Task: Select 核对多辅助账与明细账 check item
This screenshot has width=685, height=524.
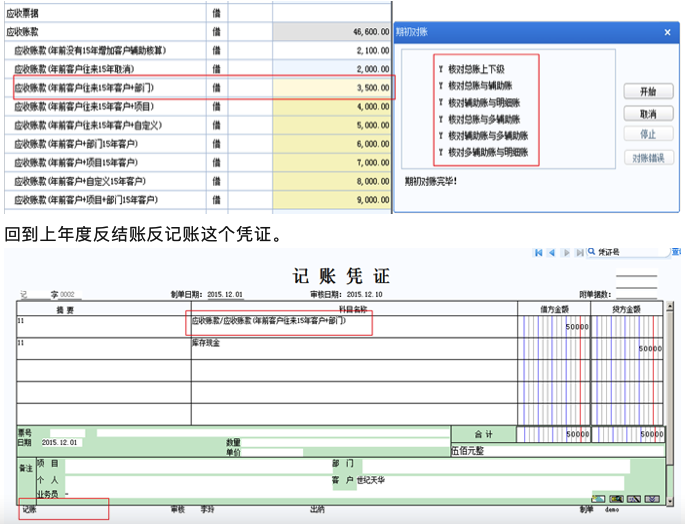Action: point(483,153)
